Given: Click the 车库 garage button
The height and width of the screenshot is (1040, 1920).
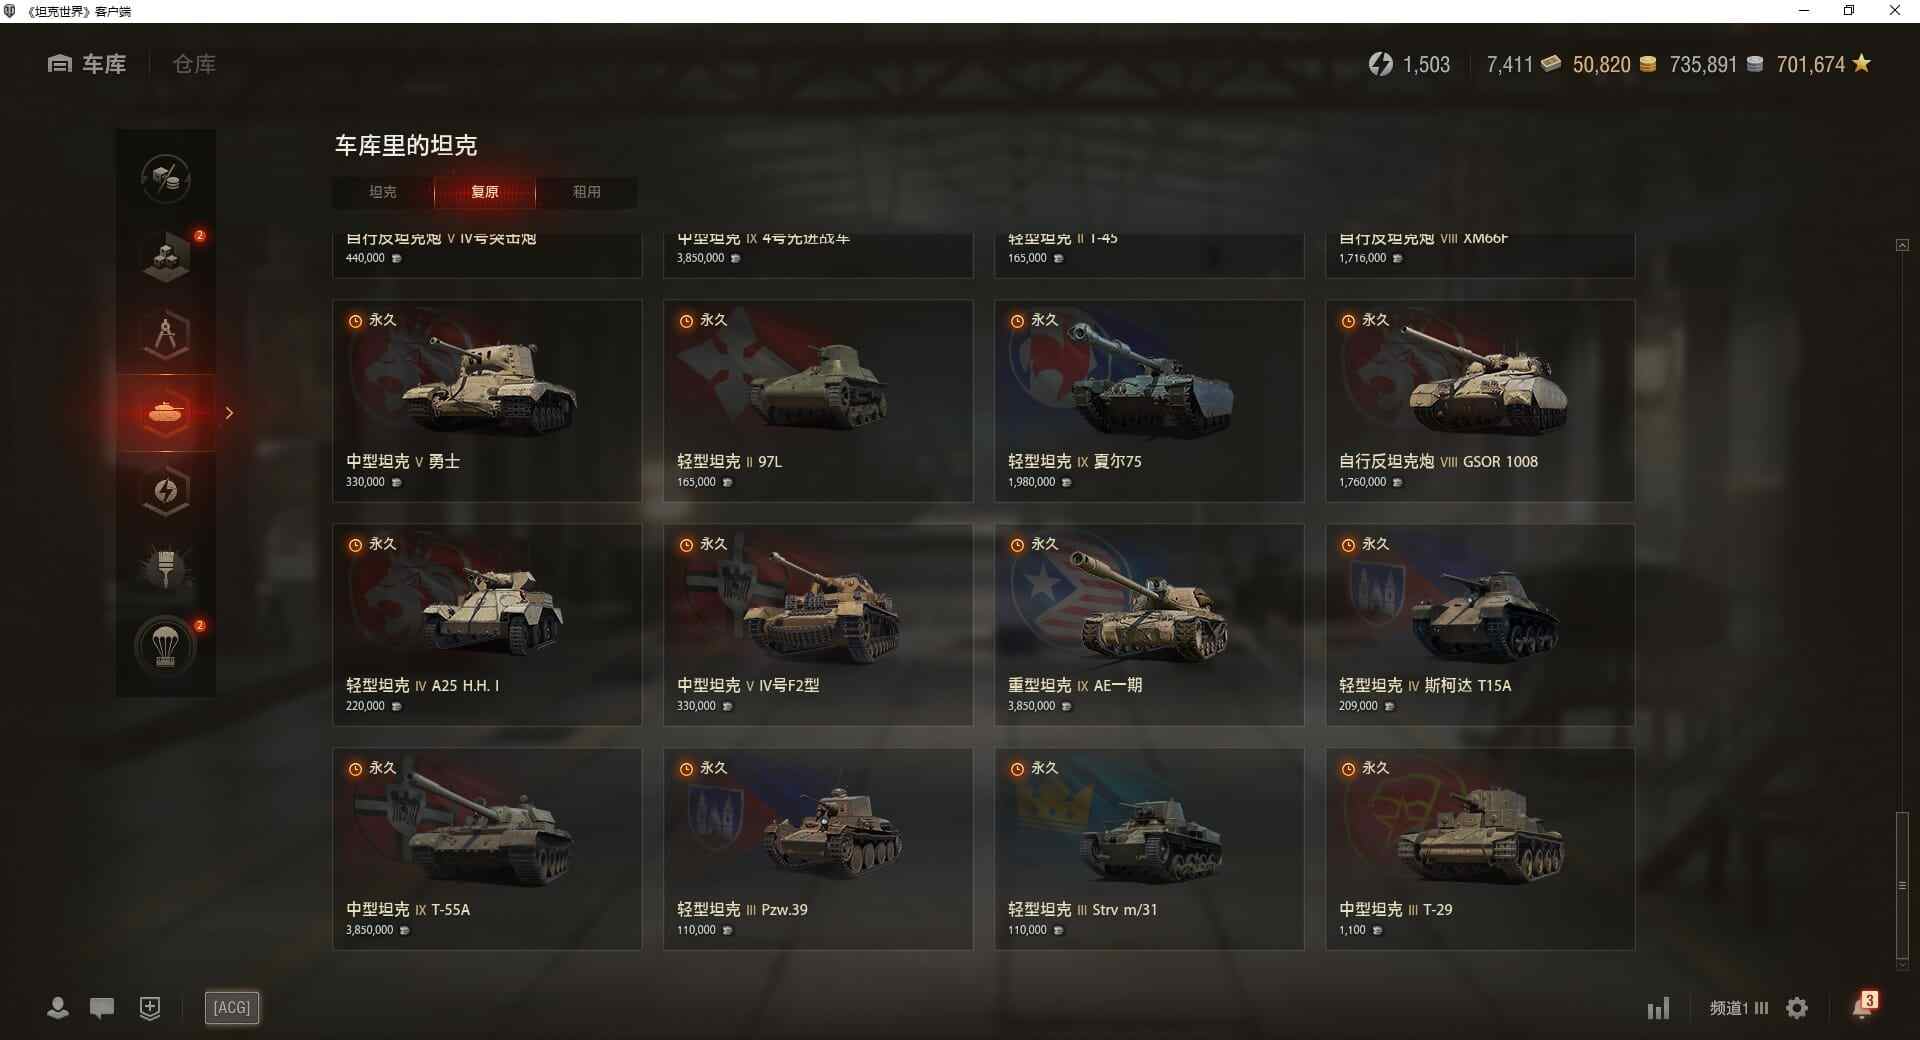Looking at the screenshot, I should 87,64.
